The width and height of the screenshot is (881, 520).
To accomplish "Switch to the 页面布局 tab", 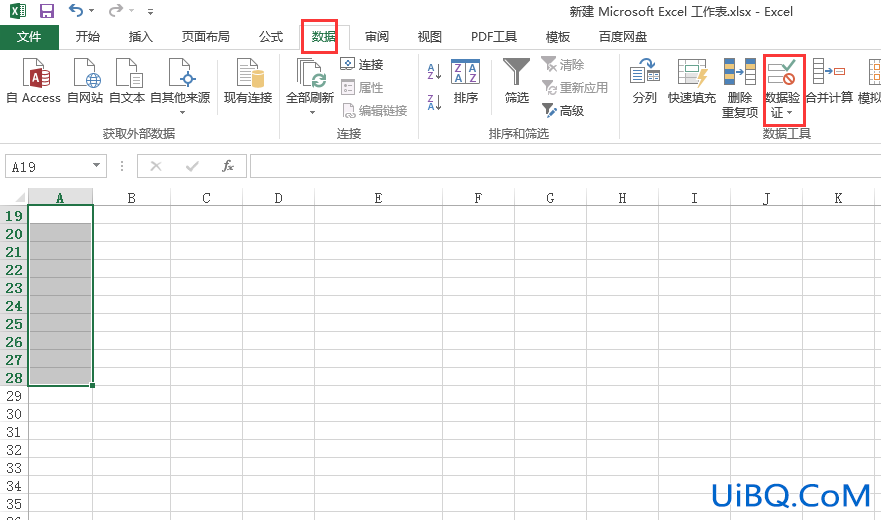I will (206, 37).
